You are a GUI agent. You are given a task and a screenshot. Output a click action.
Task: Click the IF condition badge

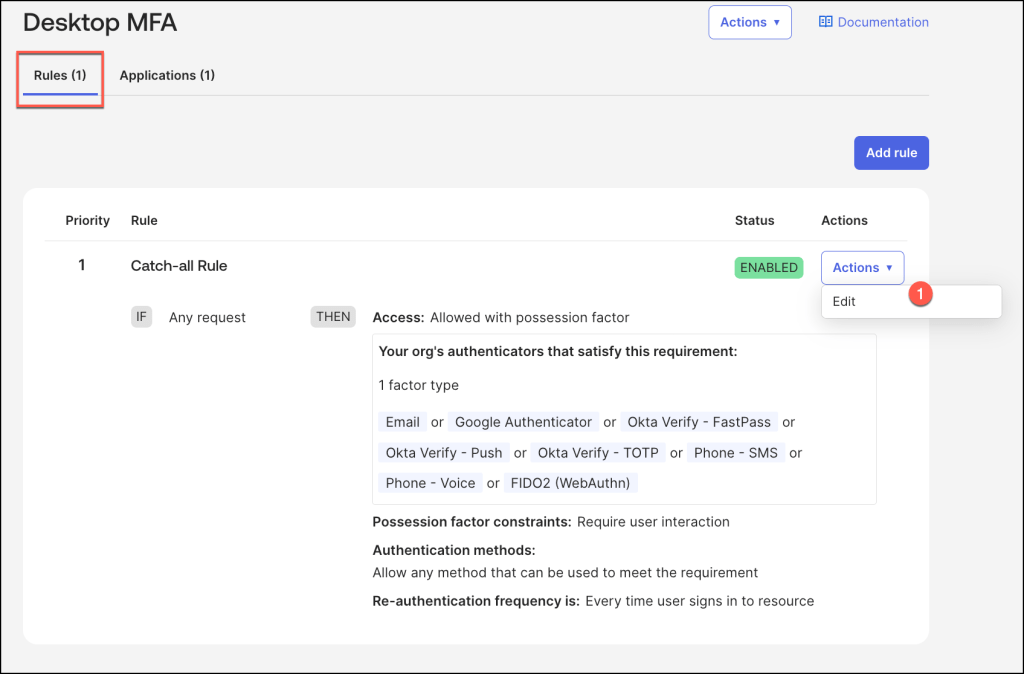(141, 317)
